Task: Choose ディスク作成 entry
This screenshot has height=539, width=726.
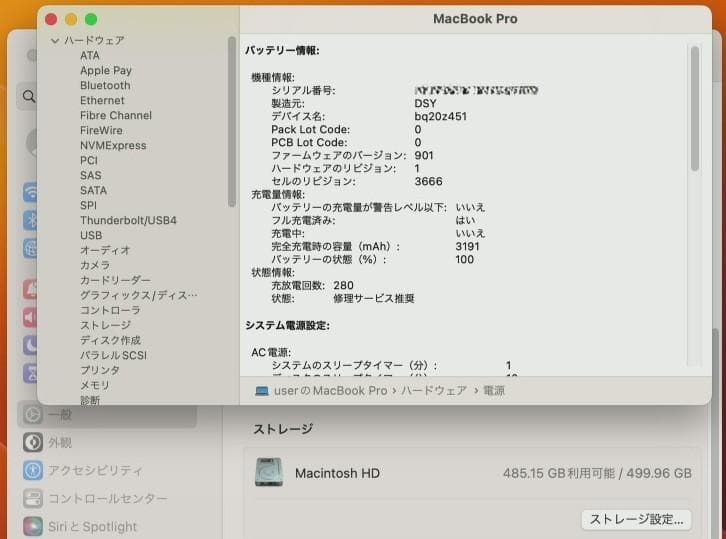Action: (x=110, y=340)
